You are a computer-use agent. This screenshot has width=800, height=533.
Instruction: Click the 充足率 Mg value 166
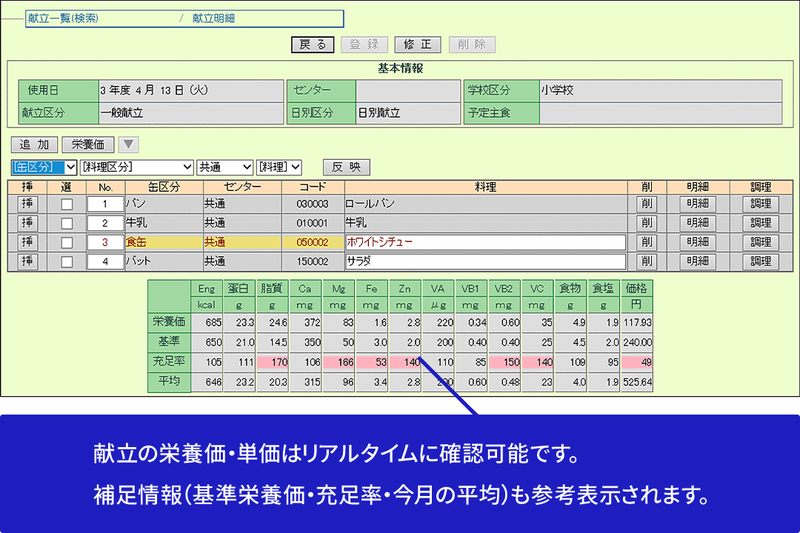(x=339, y=362)
